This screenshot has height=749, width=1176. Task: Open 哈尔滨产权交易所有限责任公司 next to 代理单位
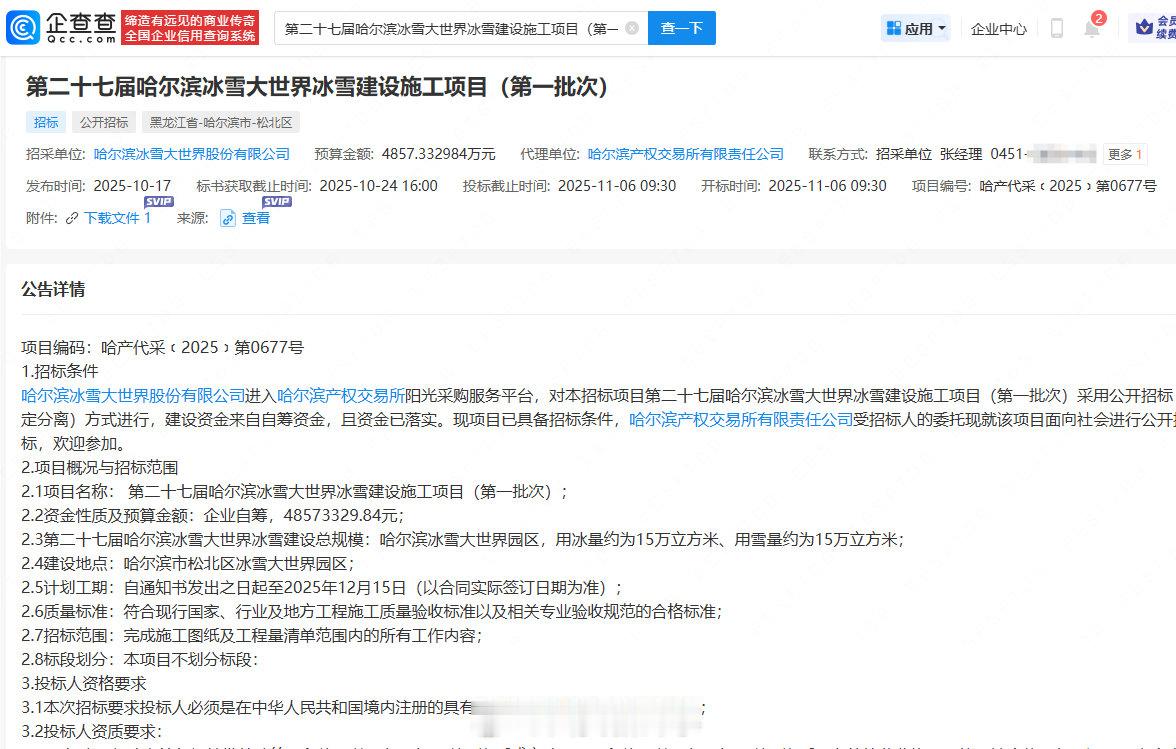coord(686,154)
